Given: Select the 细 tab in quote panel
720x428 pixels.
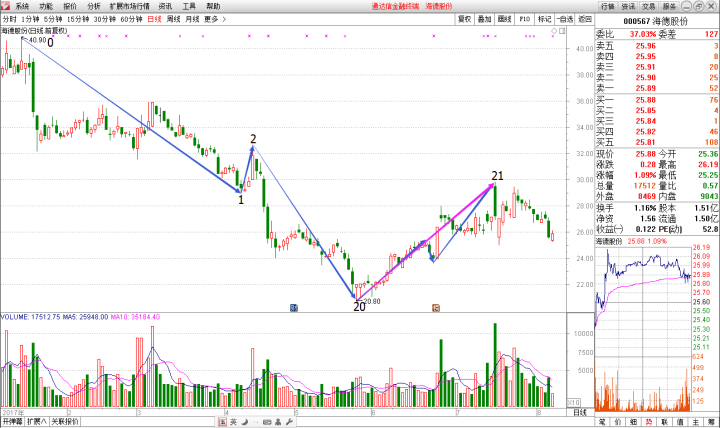Looking at the screenshot, I should click(x=634, y=422).
